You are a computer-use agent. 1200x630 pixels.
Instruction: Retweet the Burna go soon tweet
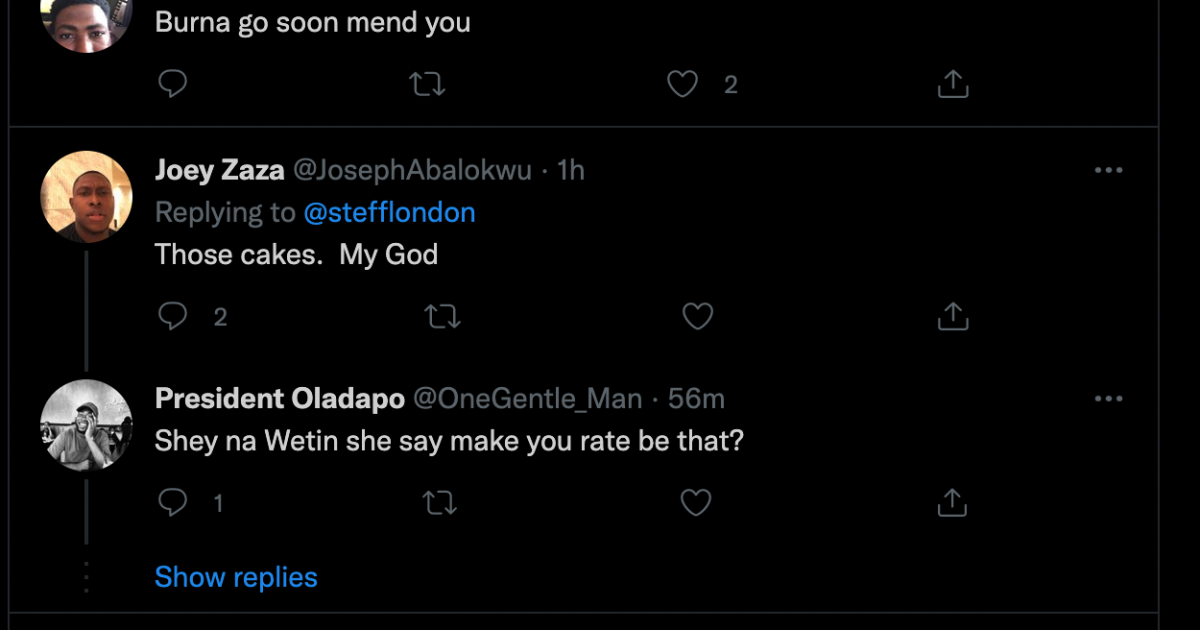(x=428, y=85)
